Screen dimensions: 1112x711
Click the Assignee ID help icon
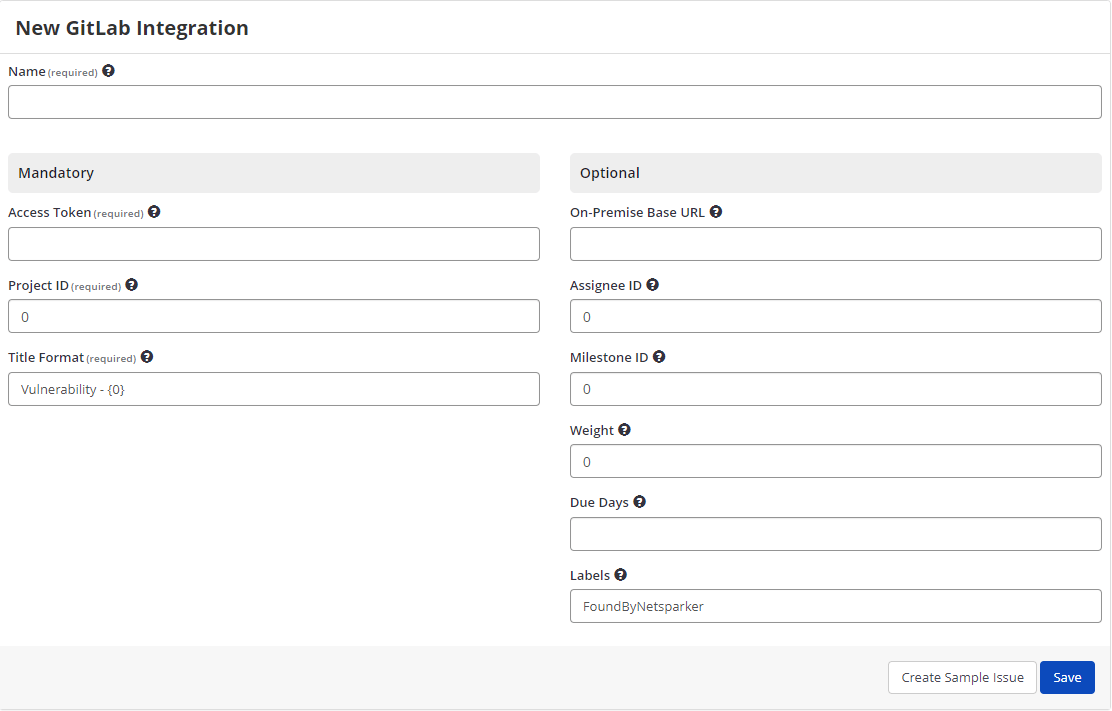coord(652,284)
